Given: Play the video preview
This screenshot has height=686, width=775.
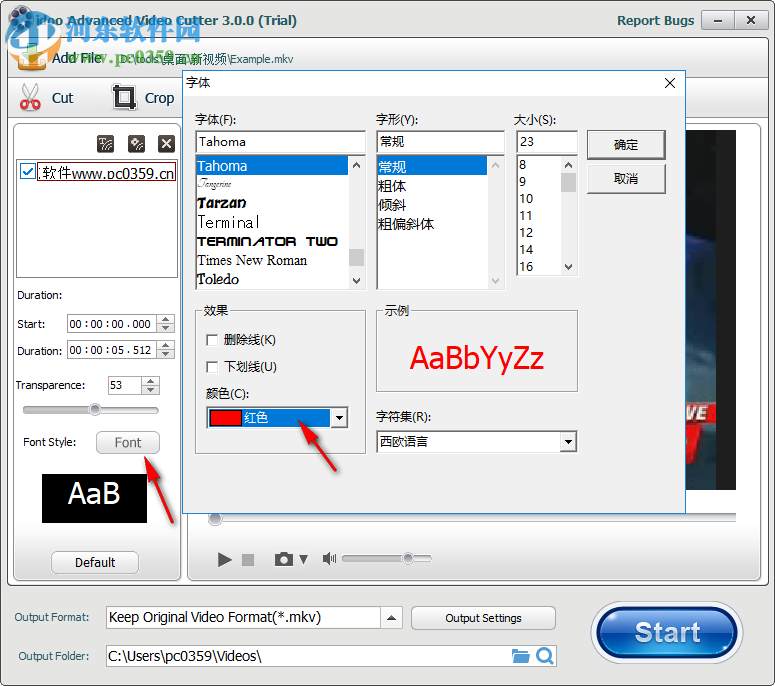Looking at the screenshot, I should pos(224,559).
